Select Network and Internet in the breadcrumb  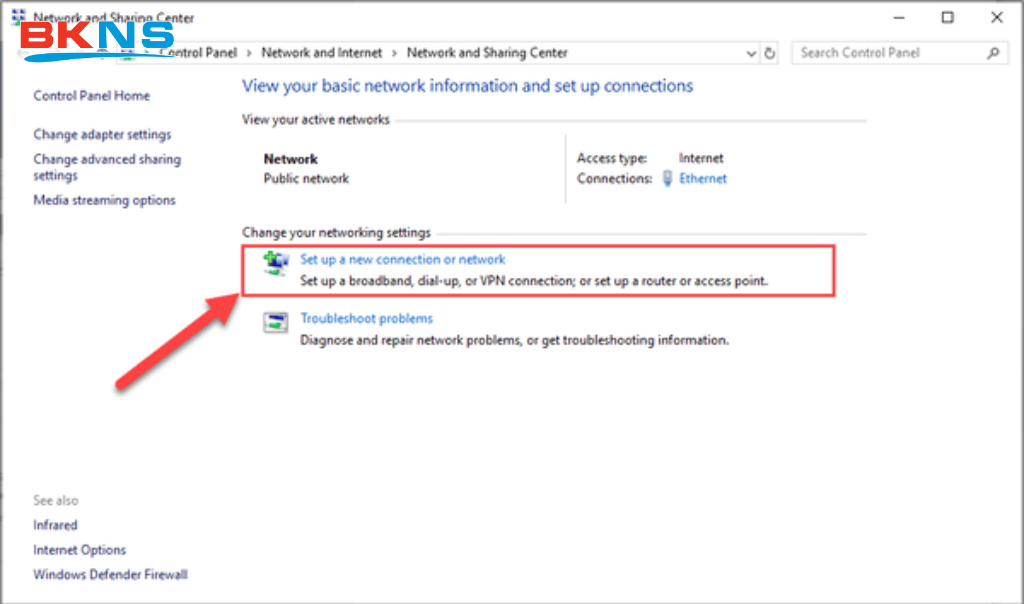pyautogui.click(x=321, y=52)
